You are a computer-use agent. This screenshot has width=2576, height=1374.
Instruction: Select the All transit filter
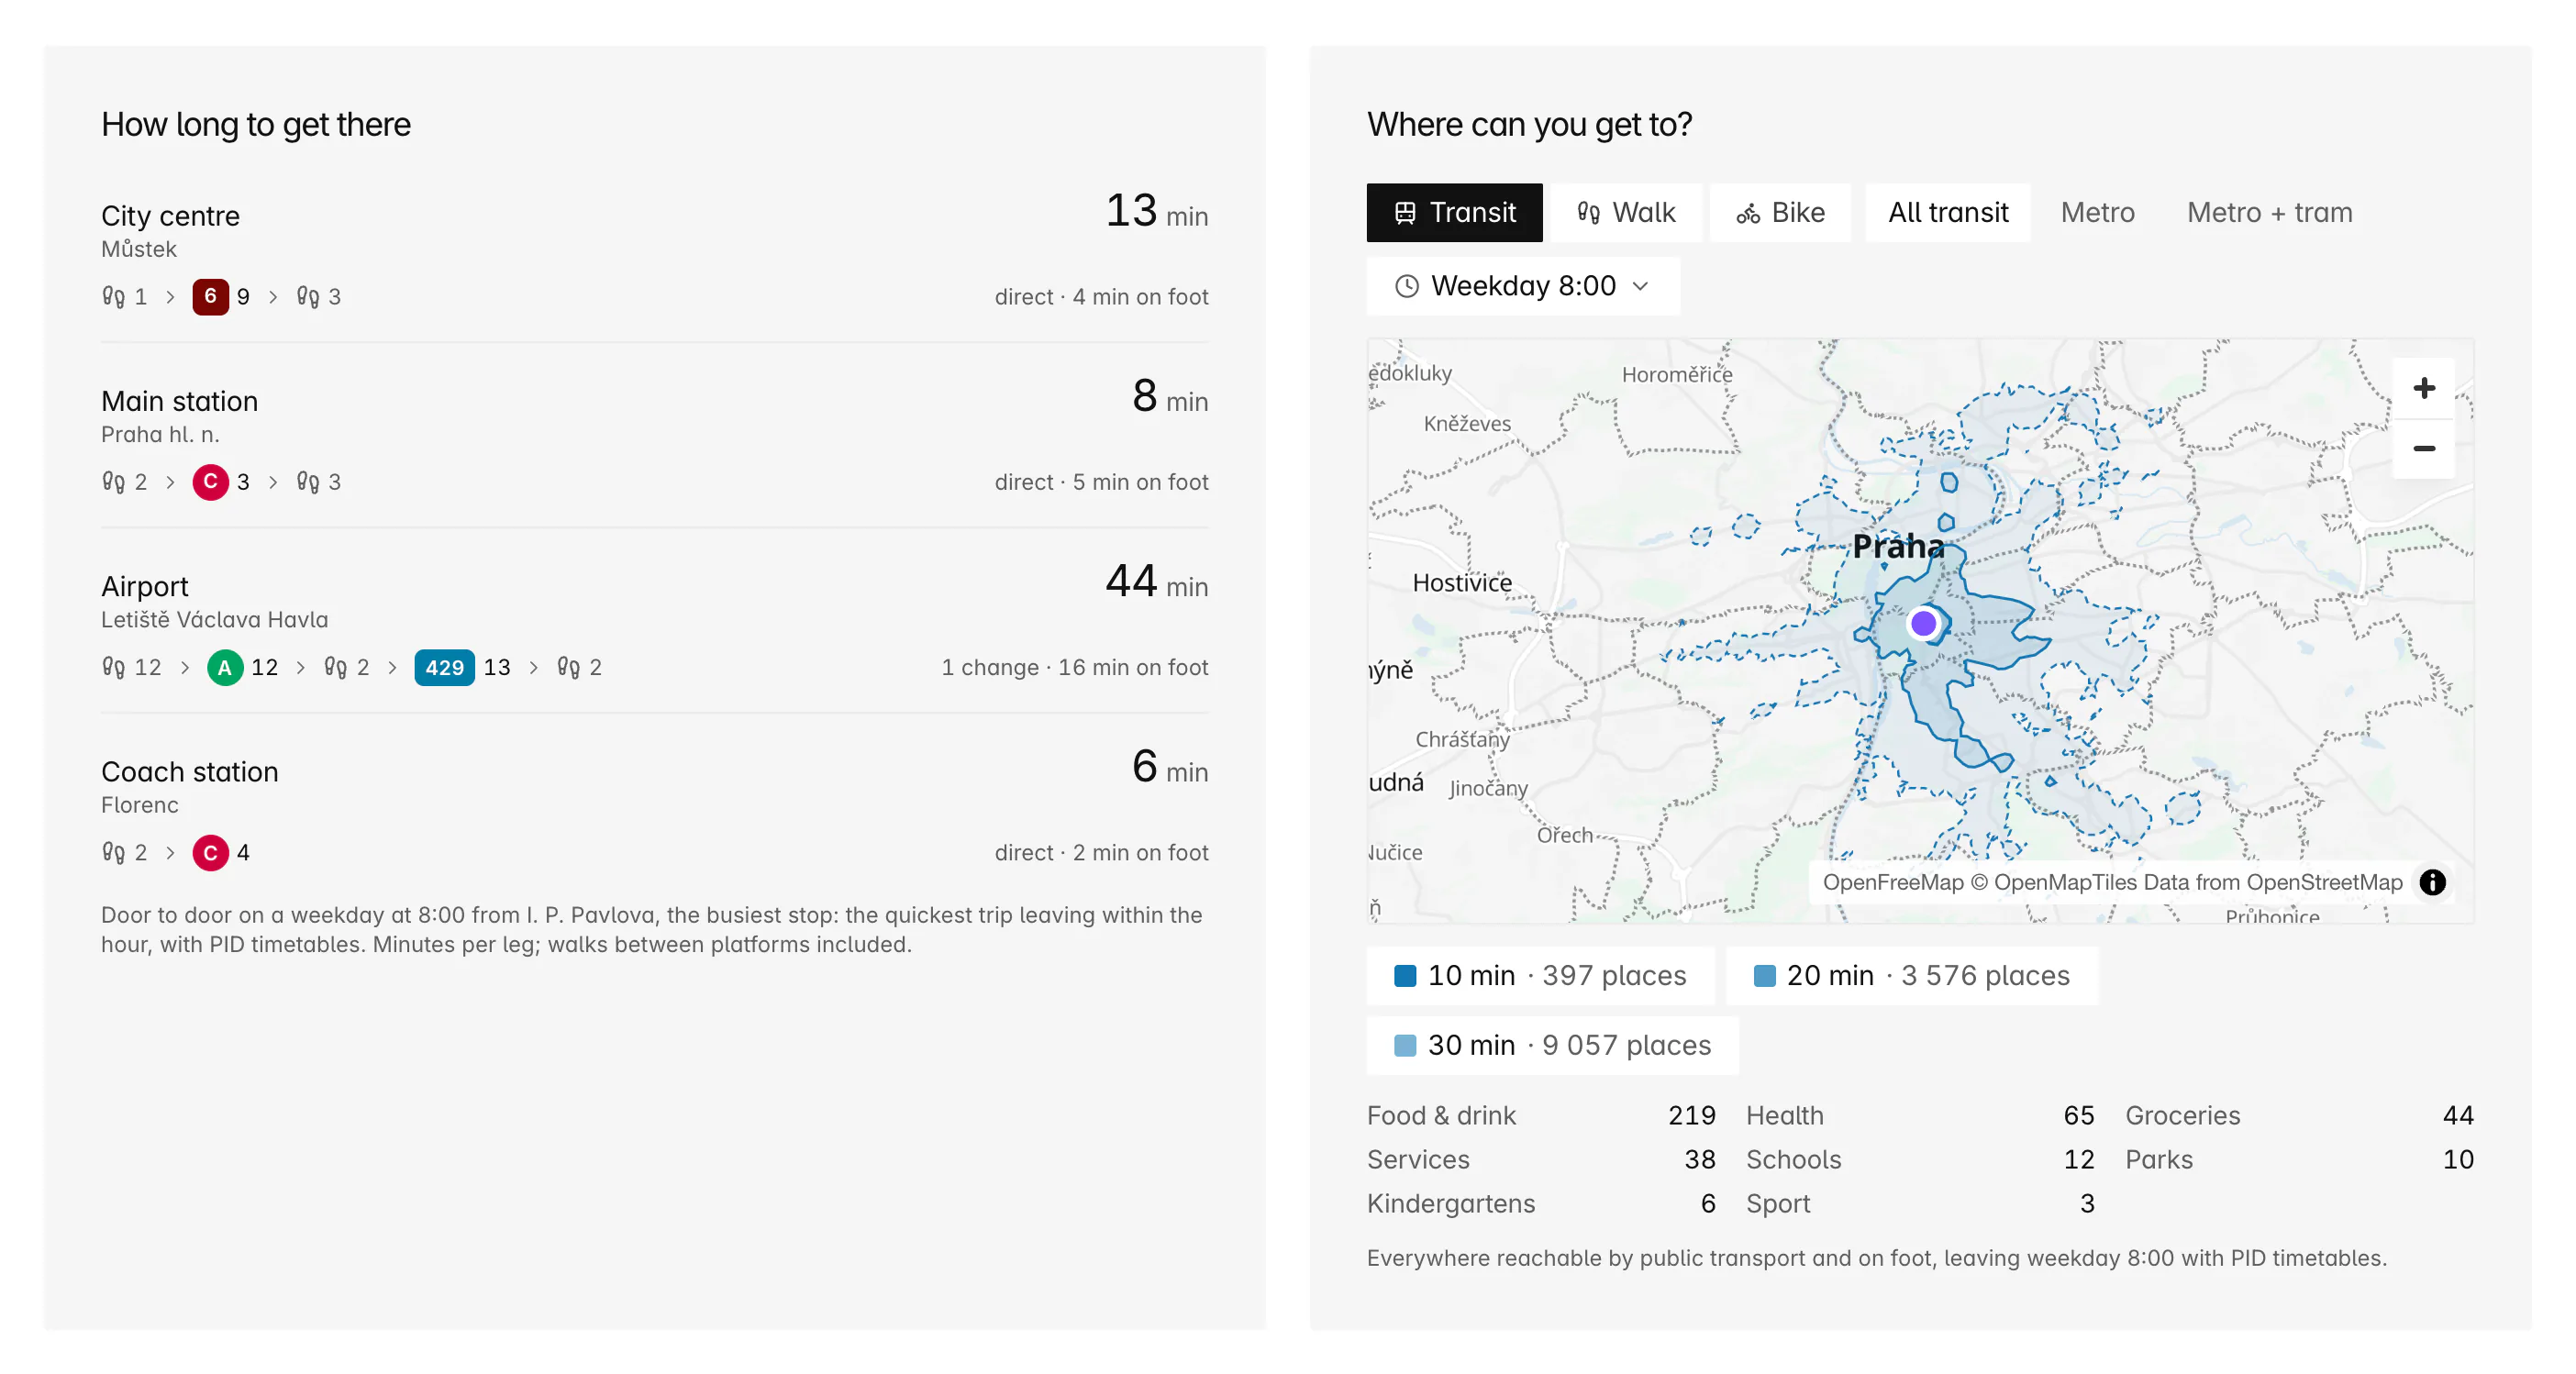click(1947, 213)
